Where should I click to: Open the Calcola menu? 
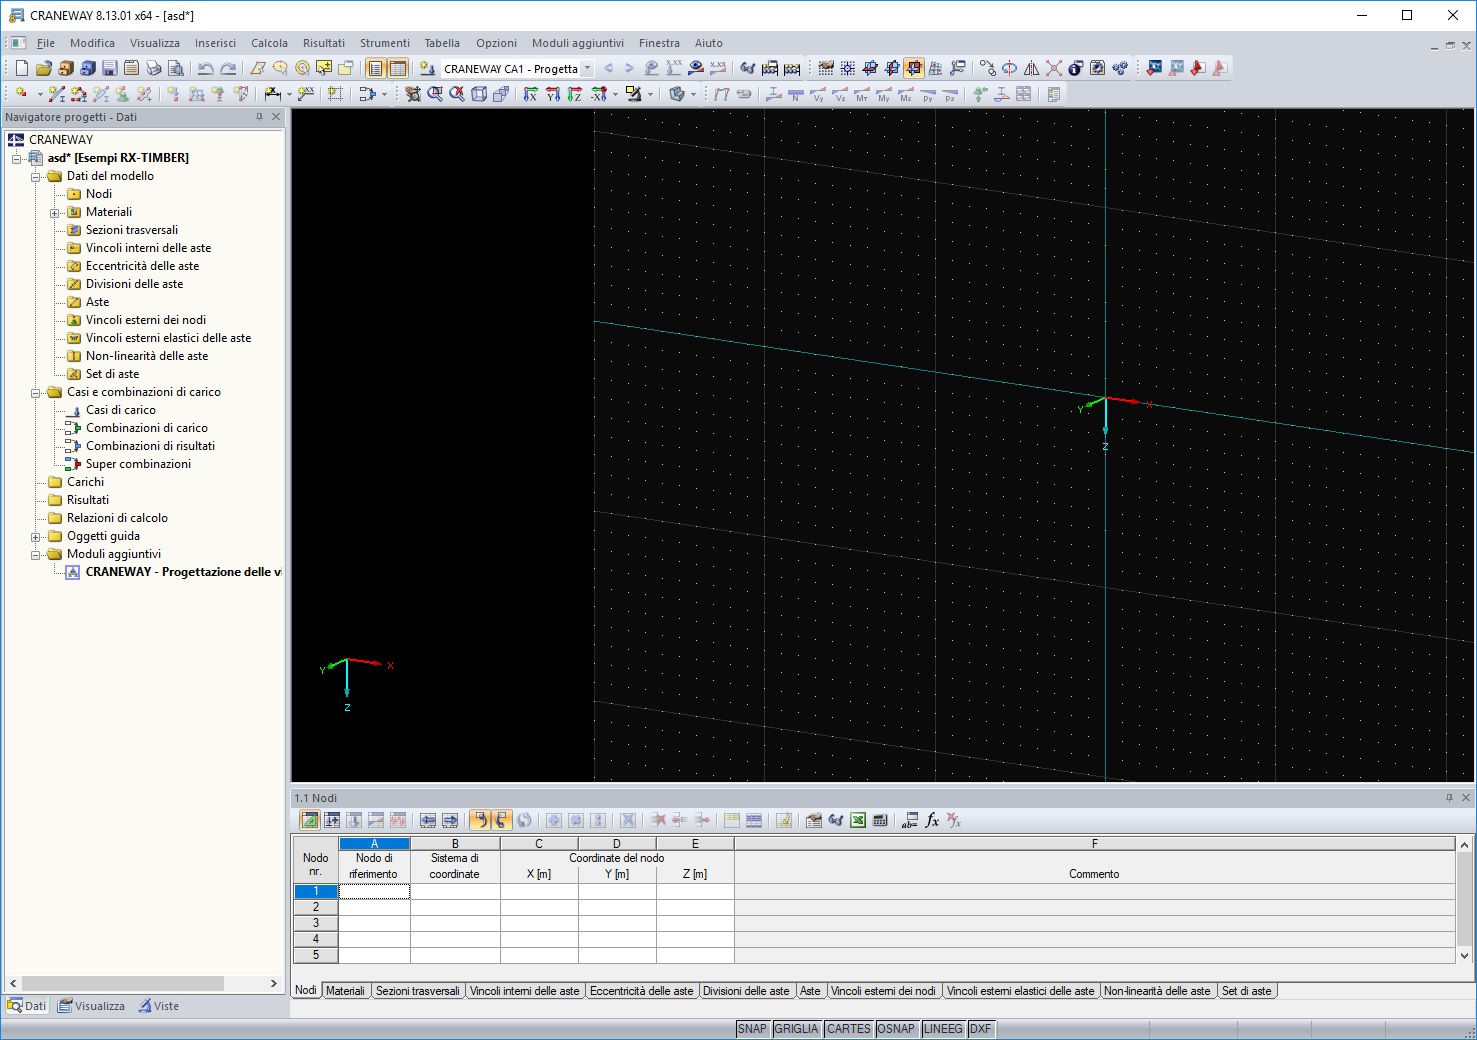click(x=269, y=43)
